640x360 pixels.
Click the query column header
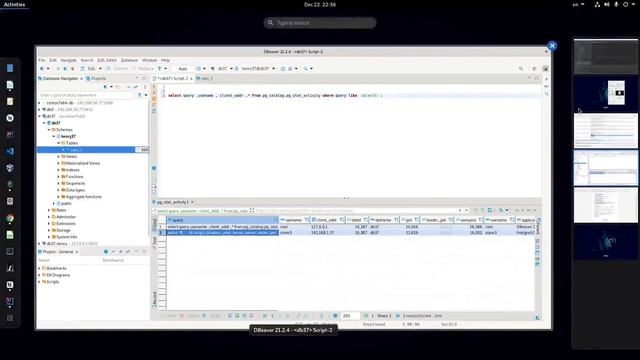point(222,220)
